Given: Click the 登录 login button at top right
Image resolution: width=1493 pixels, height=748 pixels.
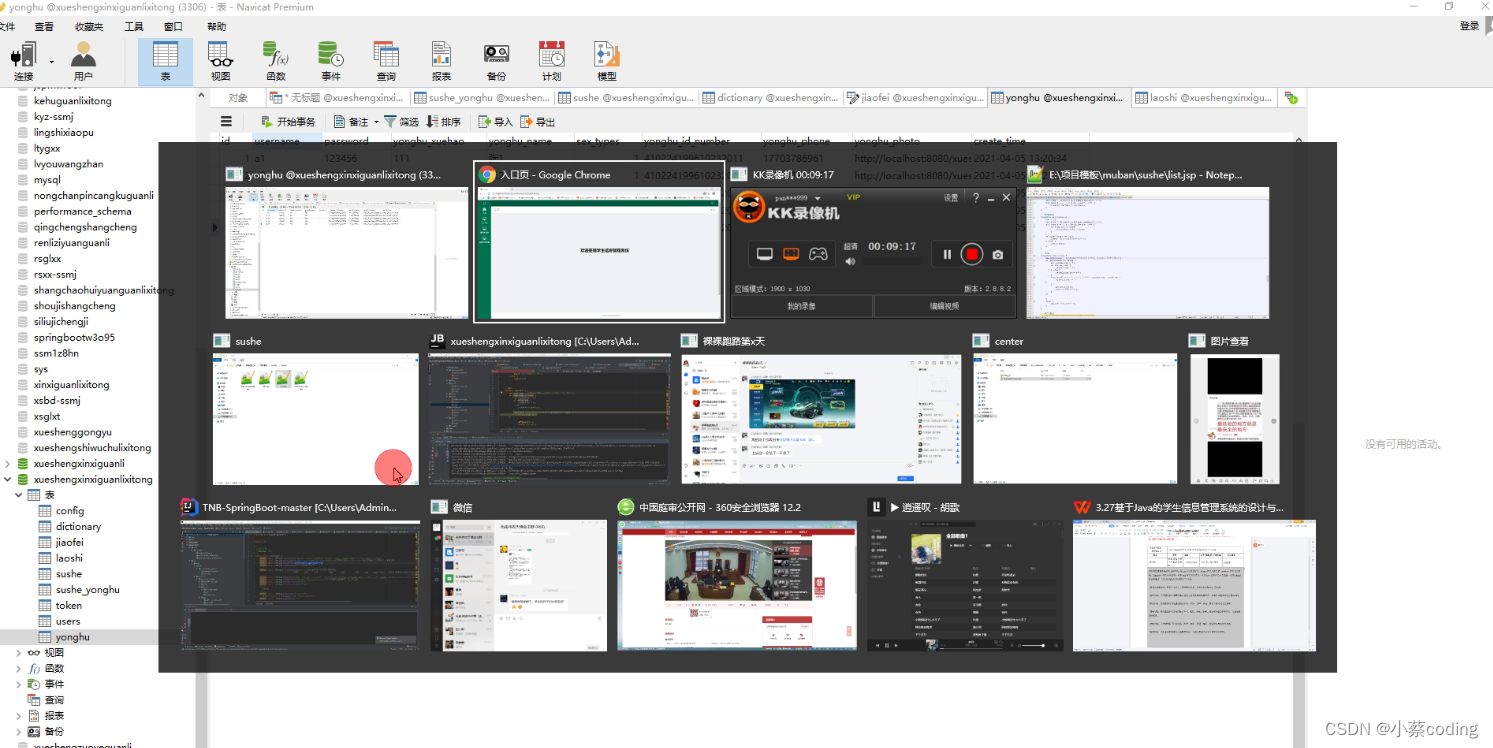Looking at the screenshot, I should 1469,27.
